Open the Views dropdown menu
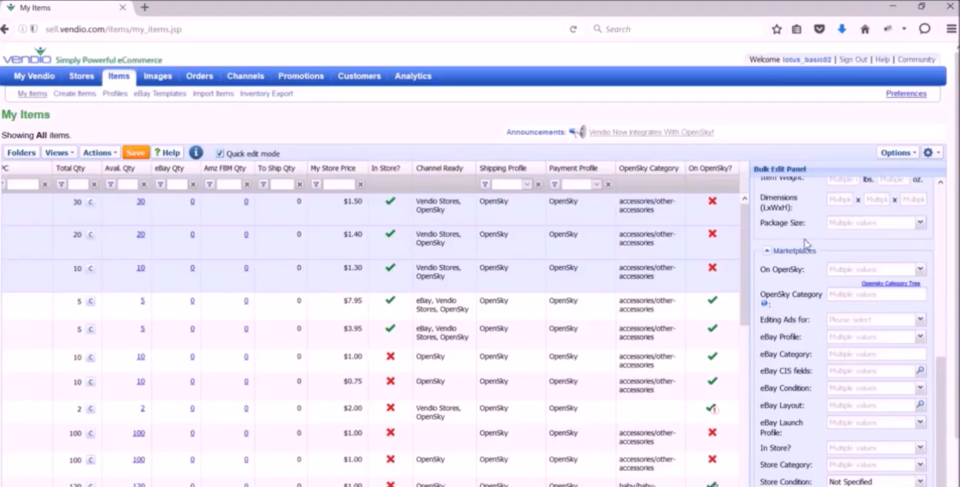This screenshot has height=487, width=960. tap(58, 153)
